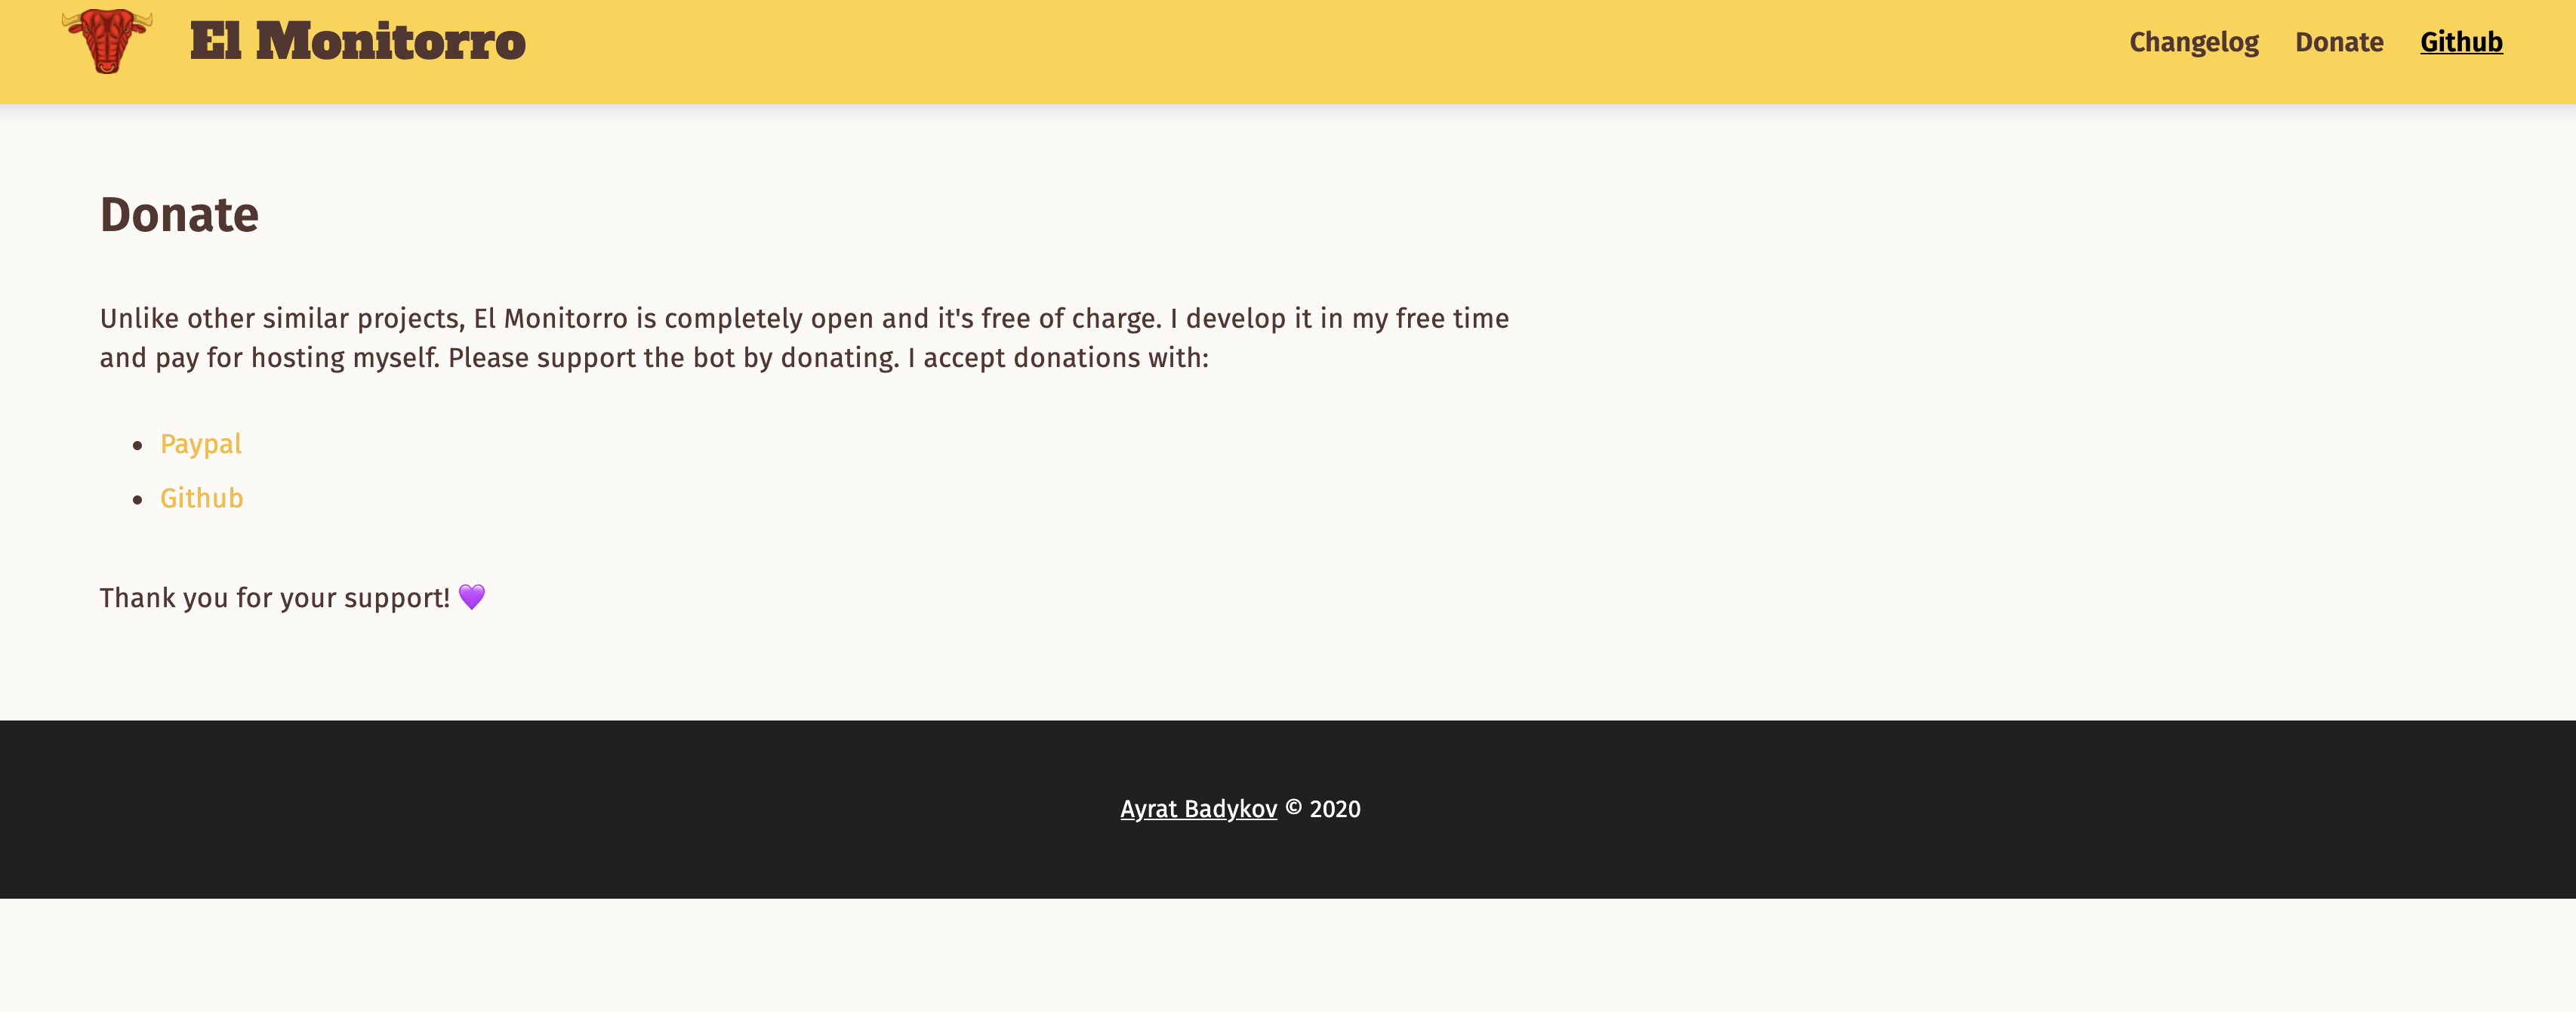This screenshot has width=2576, height=1012.
Task: Click the bullet point beside Paypal
Action: coord(138,446)
